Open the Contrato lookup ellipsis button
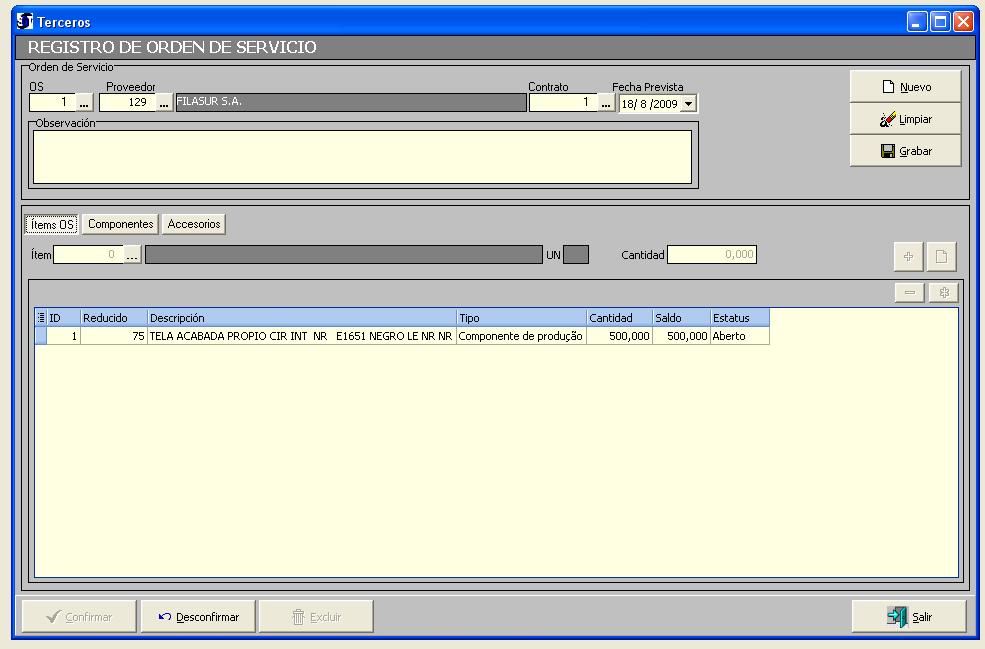Image resolution: width=985 pixels, height=649 pixels. tap(606, 103)
